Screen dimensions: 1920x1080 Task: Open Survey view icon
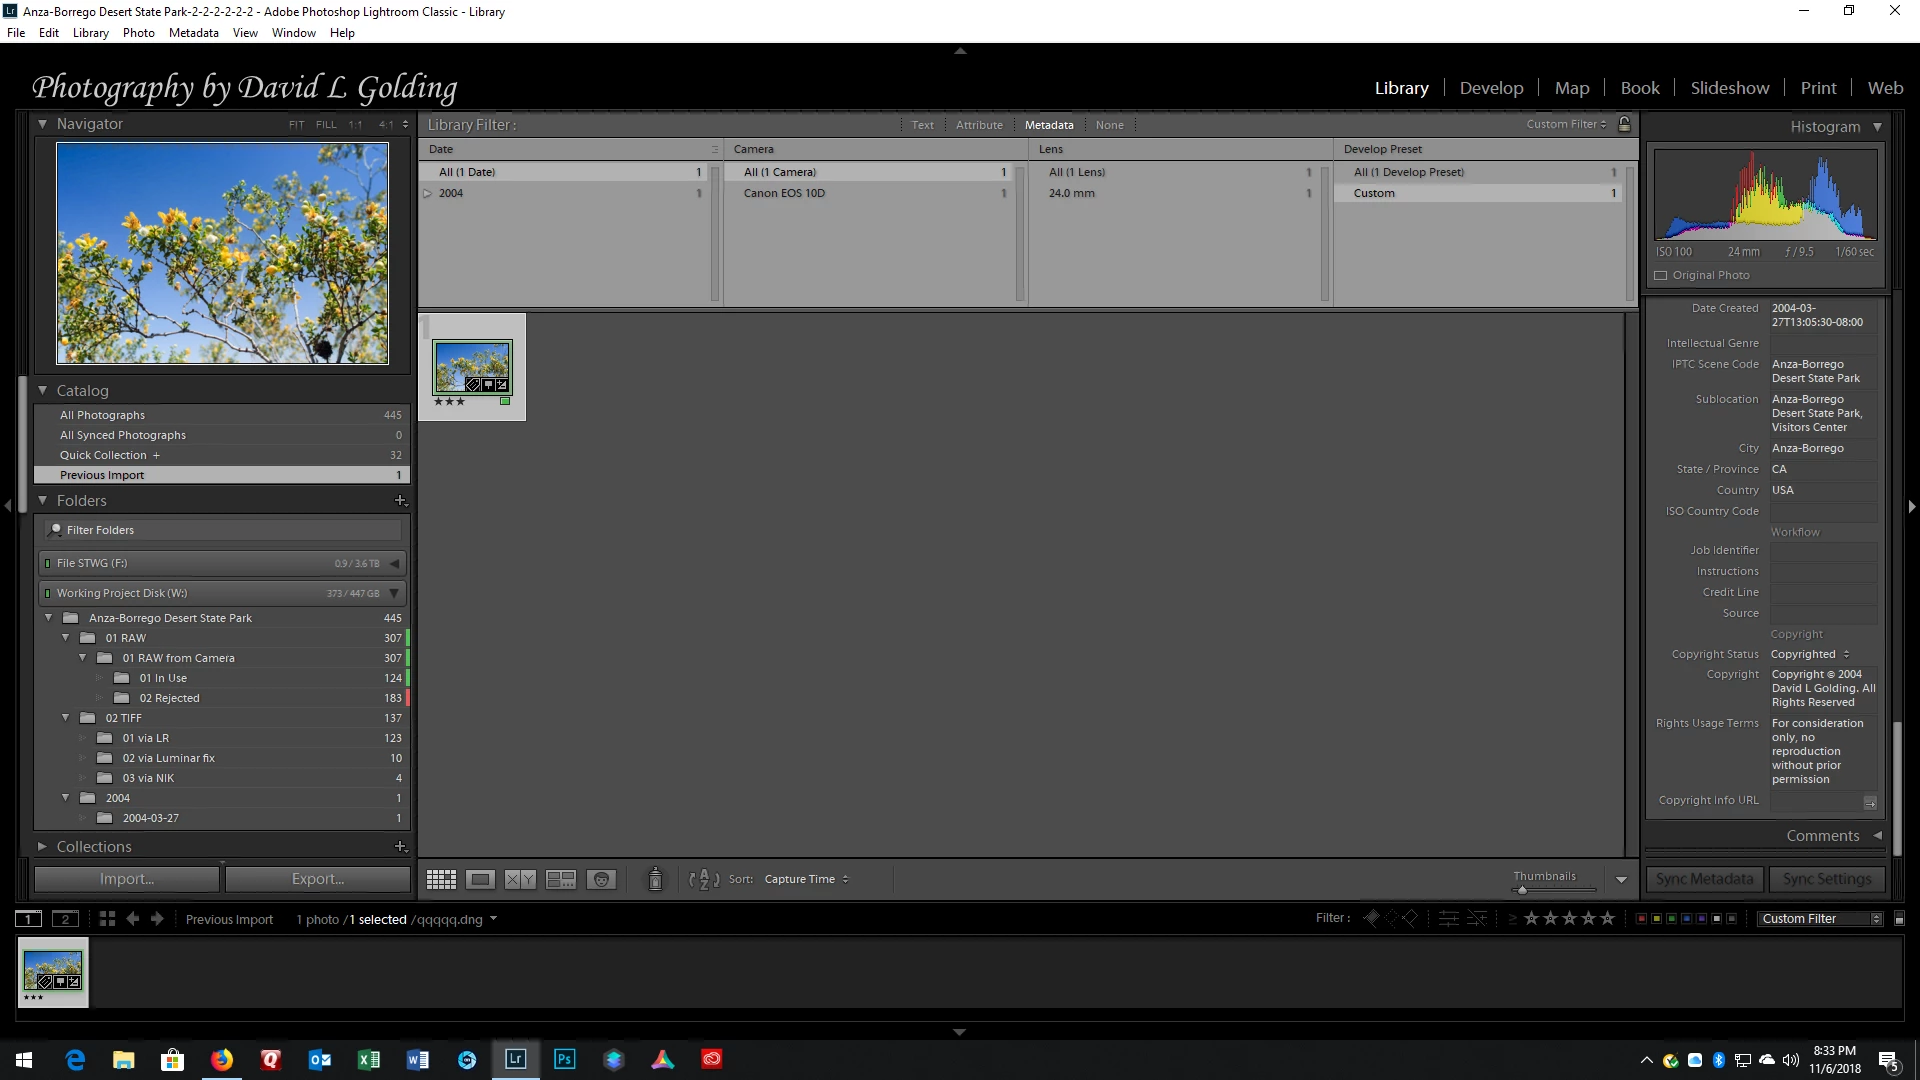(x=560, y=880)
